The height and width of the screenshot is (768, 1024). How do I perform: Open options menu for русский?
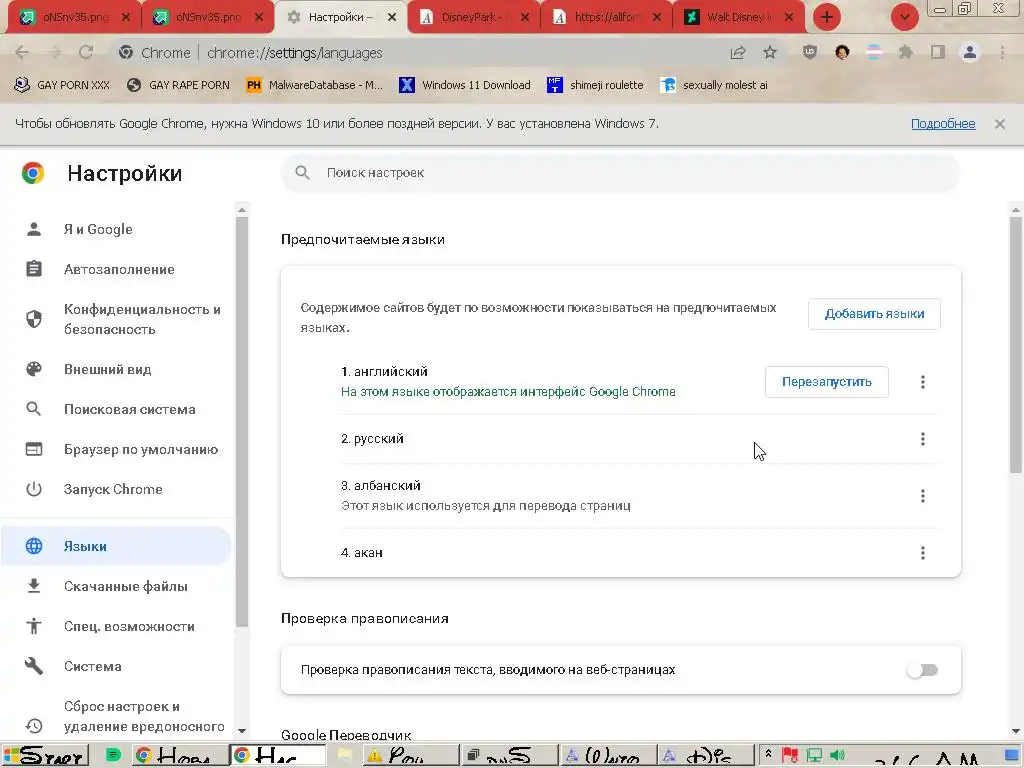[923, 439]
